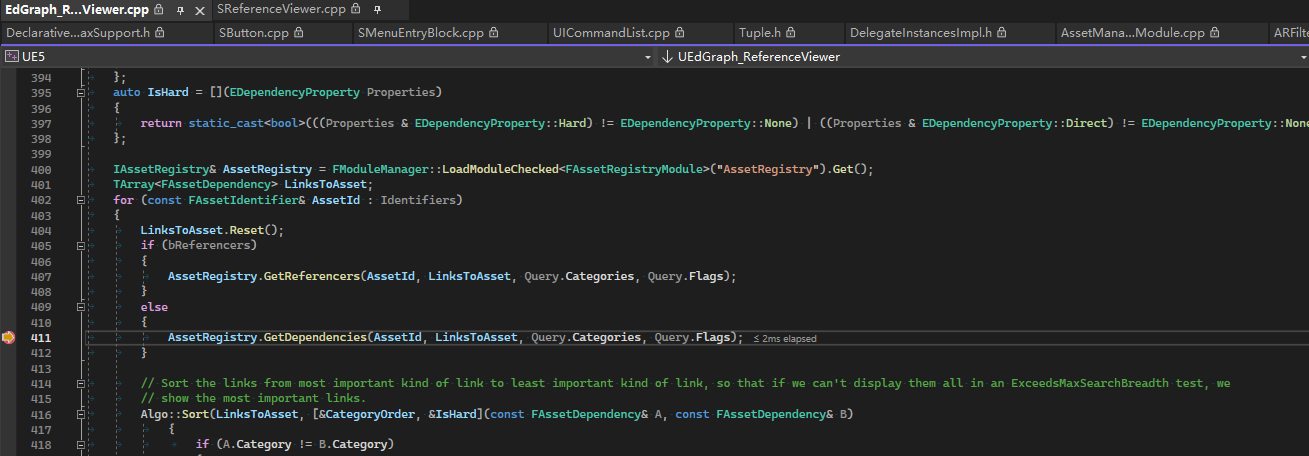This screenshot has height=456, width=1309.
Task: Collapse the if (A.Category != B.Category) block
Action: point(80,445)
